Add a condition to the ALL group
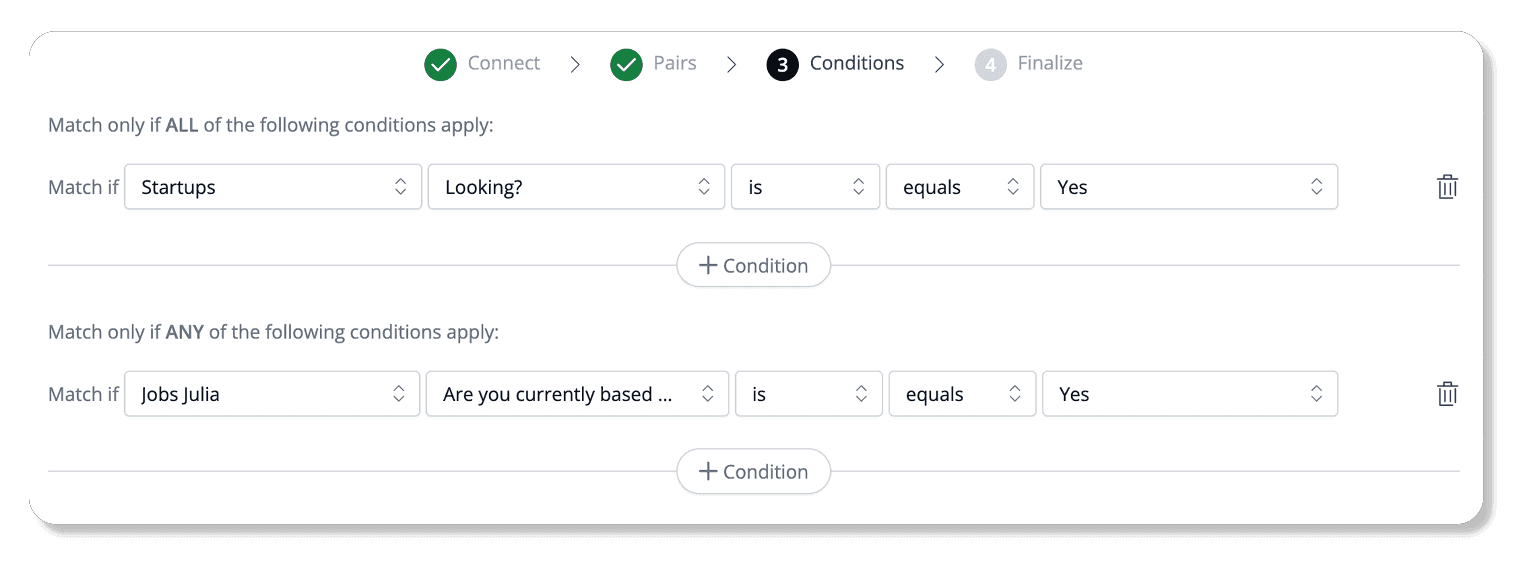The height and width of the screenshot is (563, 1515). pyautogui.click(x=754, y=265)
